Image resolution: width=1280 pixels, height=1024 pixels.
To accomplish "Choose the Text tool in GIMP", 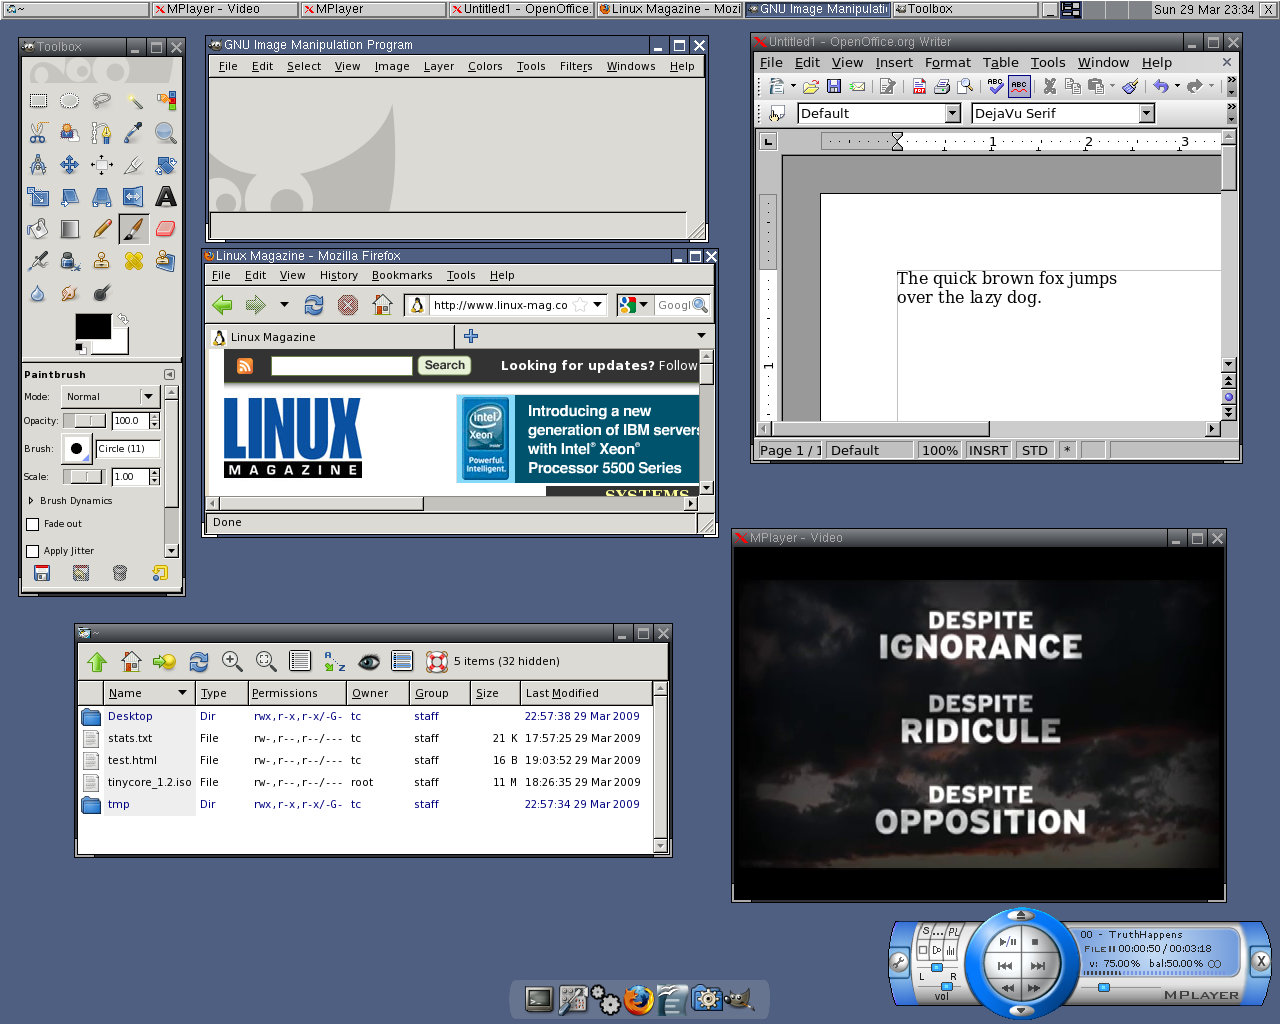I will 166,197.
